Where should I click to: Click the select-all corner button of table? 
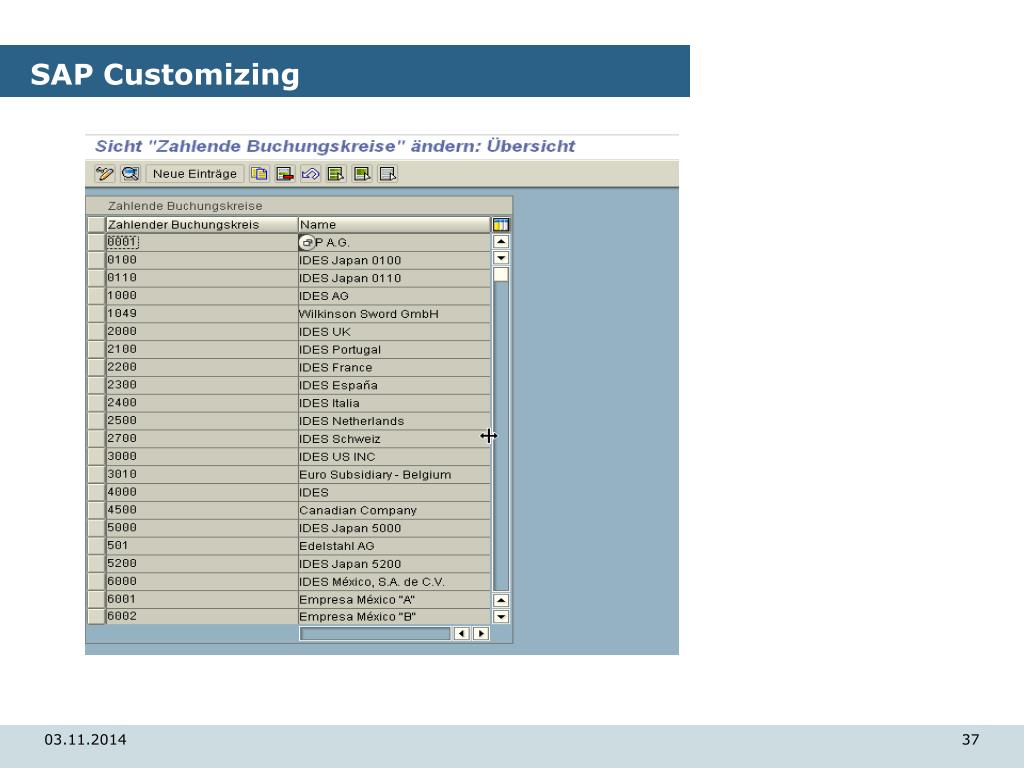[x=96, y=225]
